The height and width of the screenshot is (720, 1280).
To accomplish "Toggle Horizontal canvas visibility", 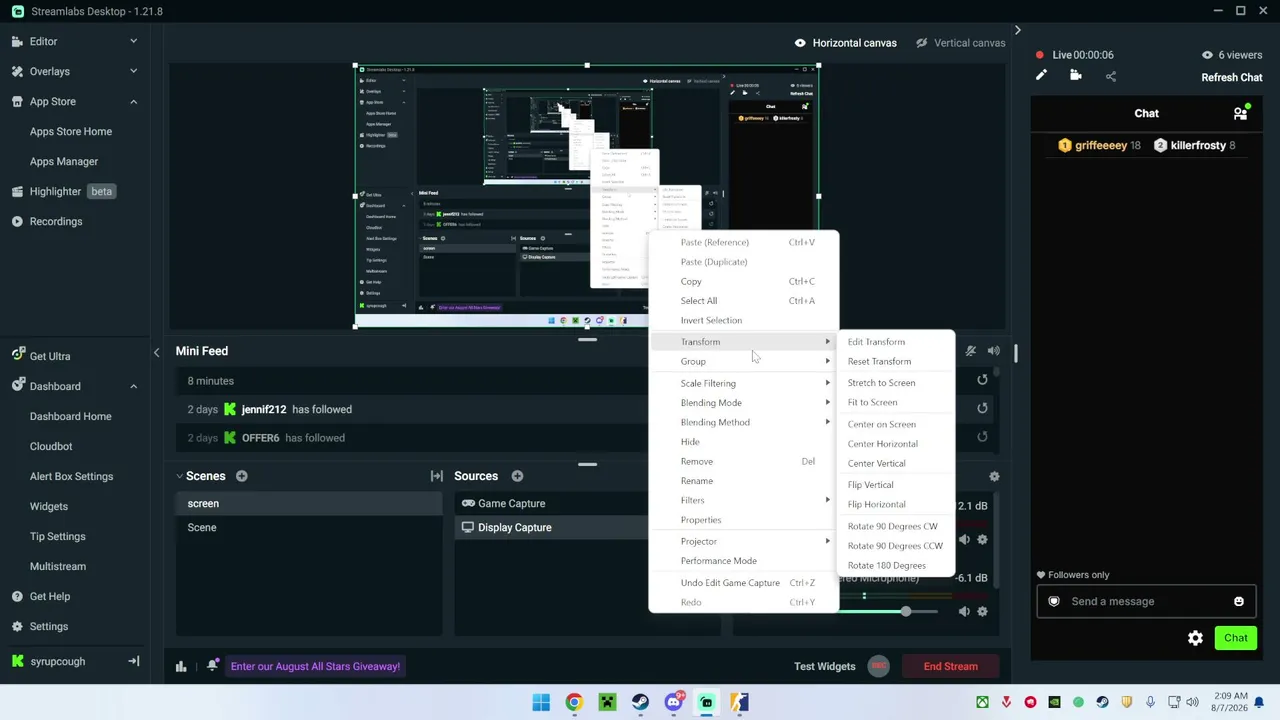I will 800,43.
